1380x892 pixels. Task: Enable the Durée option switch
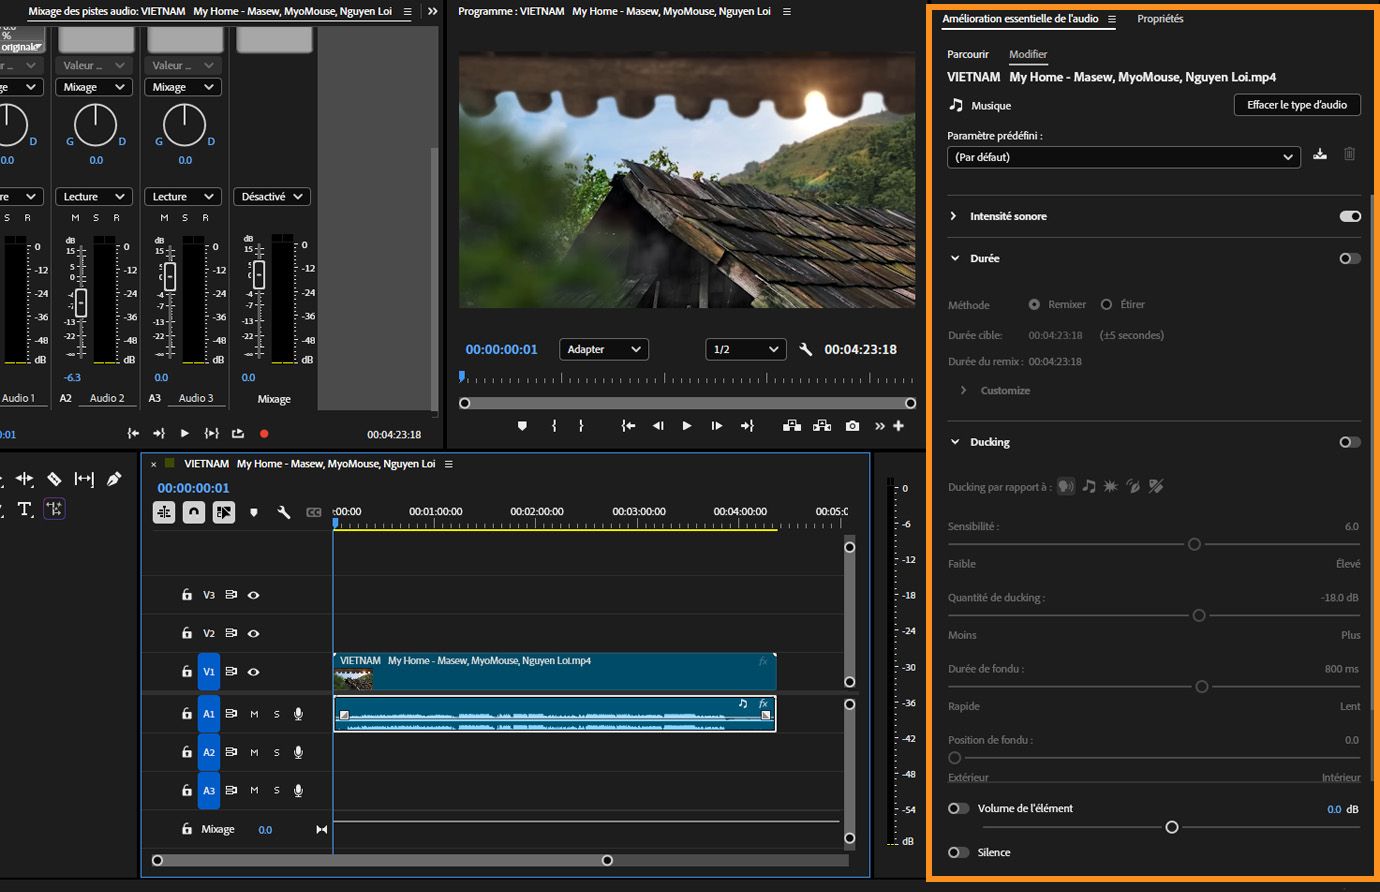(1350, 258)
